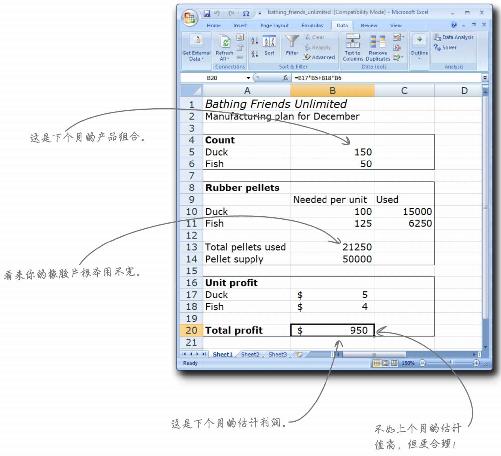
Task: Click the Remove Duplicates icon
Action: click(x=378, y=42)
